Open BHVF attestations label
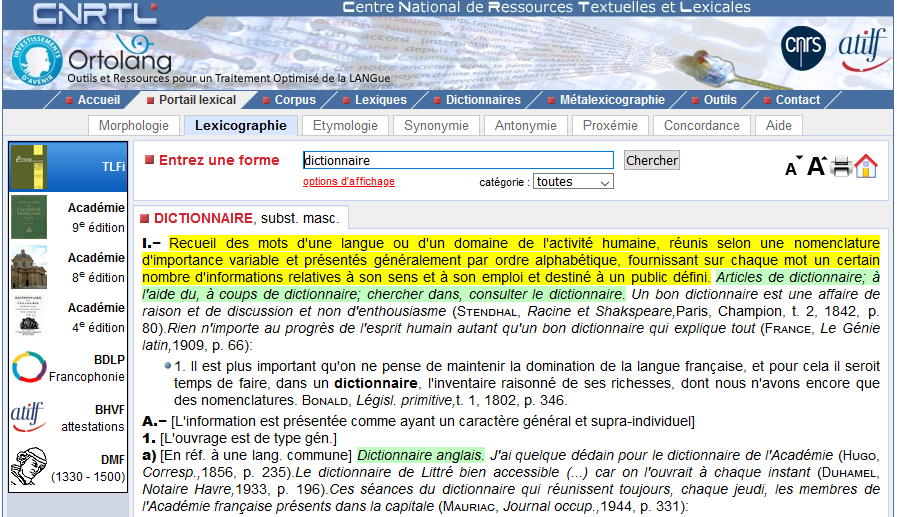Screen dimensions: 897x517 93,418
